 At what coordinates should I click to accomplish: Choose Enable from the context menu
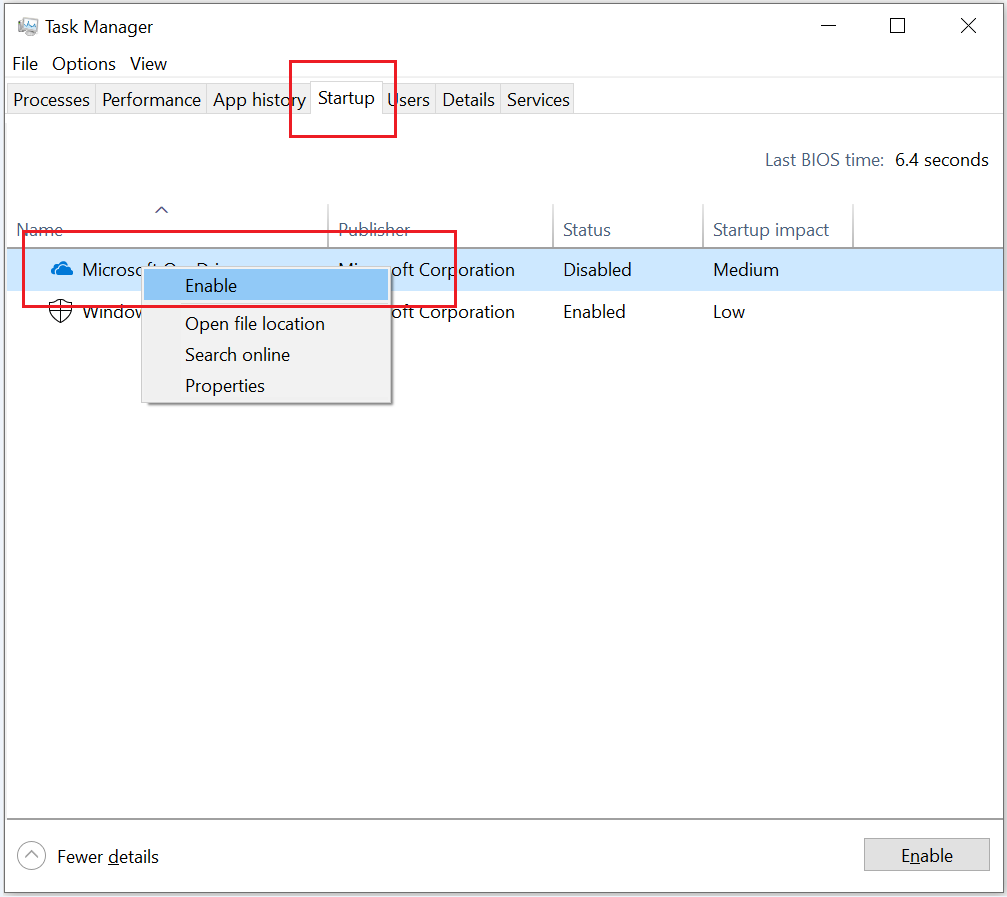coord(211,286)
